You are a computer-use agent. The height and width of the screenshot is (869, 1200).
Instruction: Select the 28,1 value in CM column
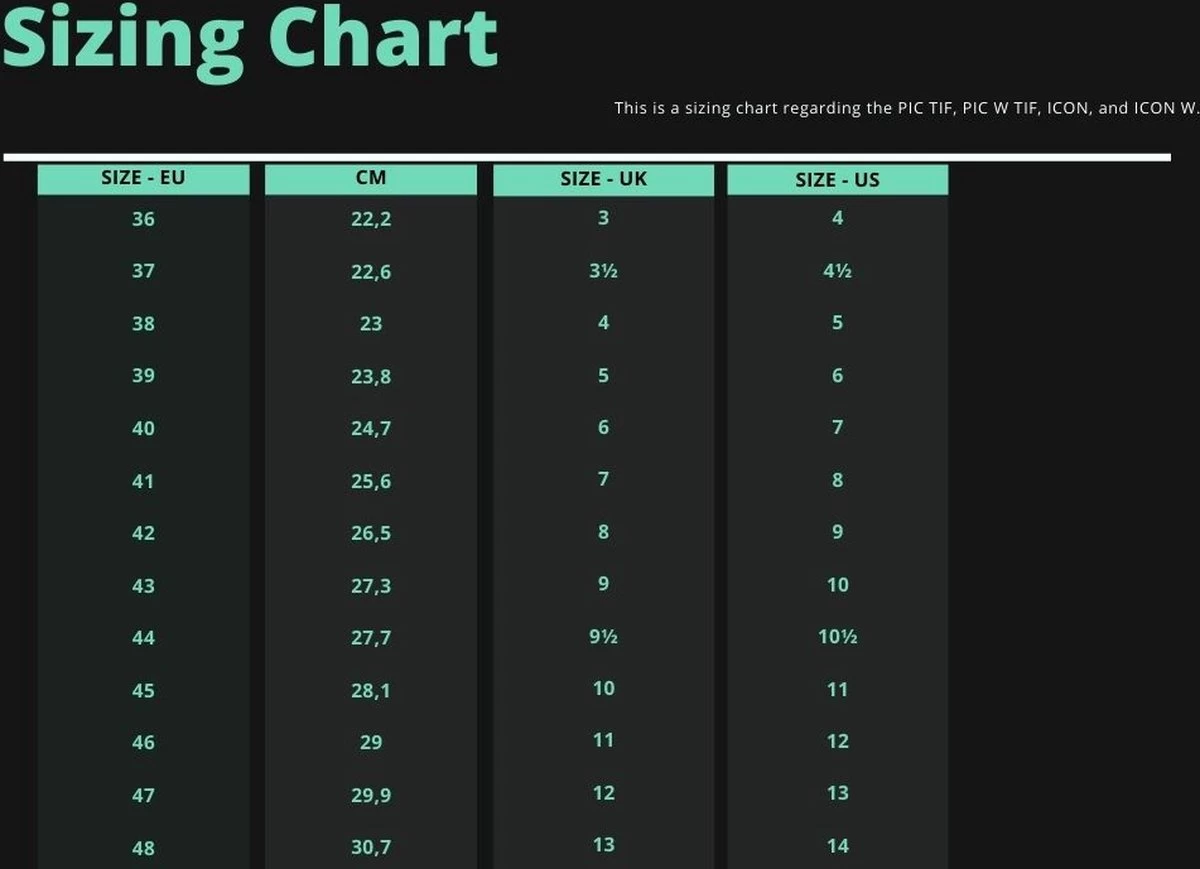pyautogui.click(x=370, y=690)
